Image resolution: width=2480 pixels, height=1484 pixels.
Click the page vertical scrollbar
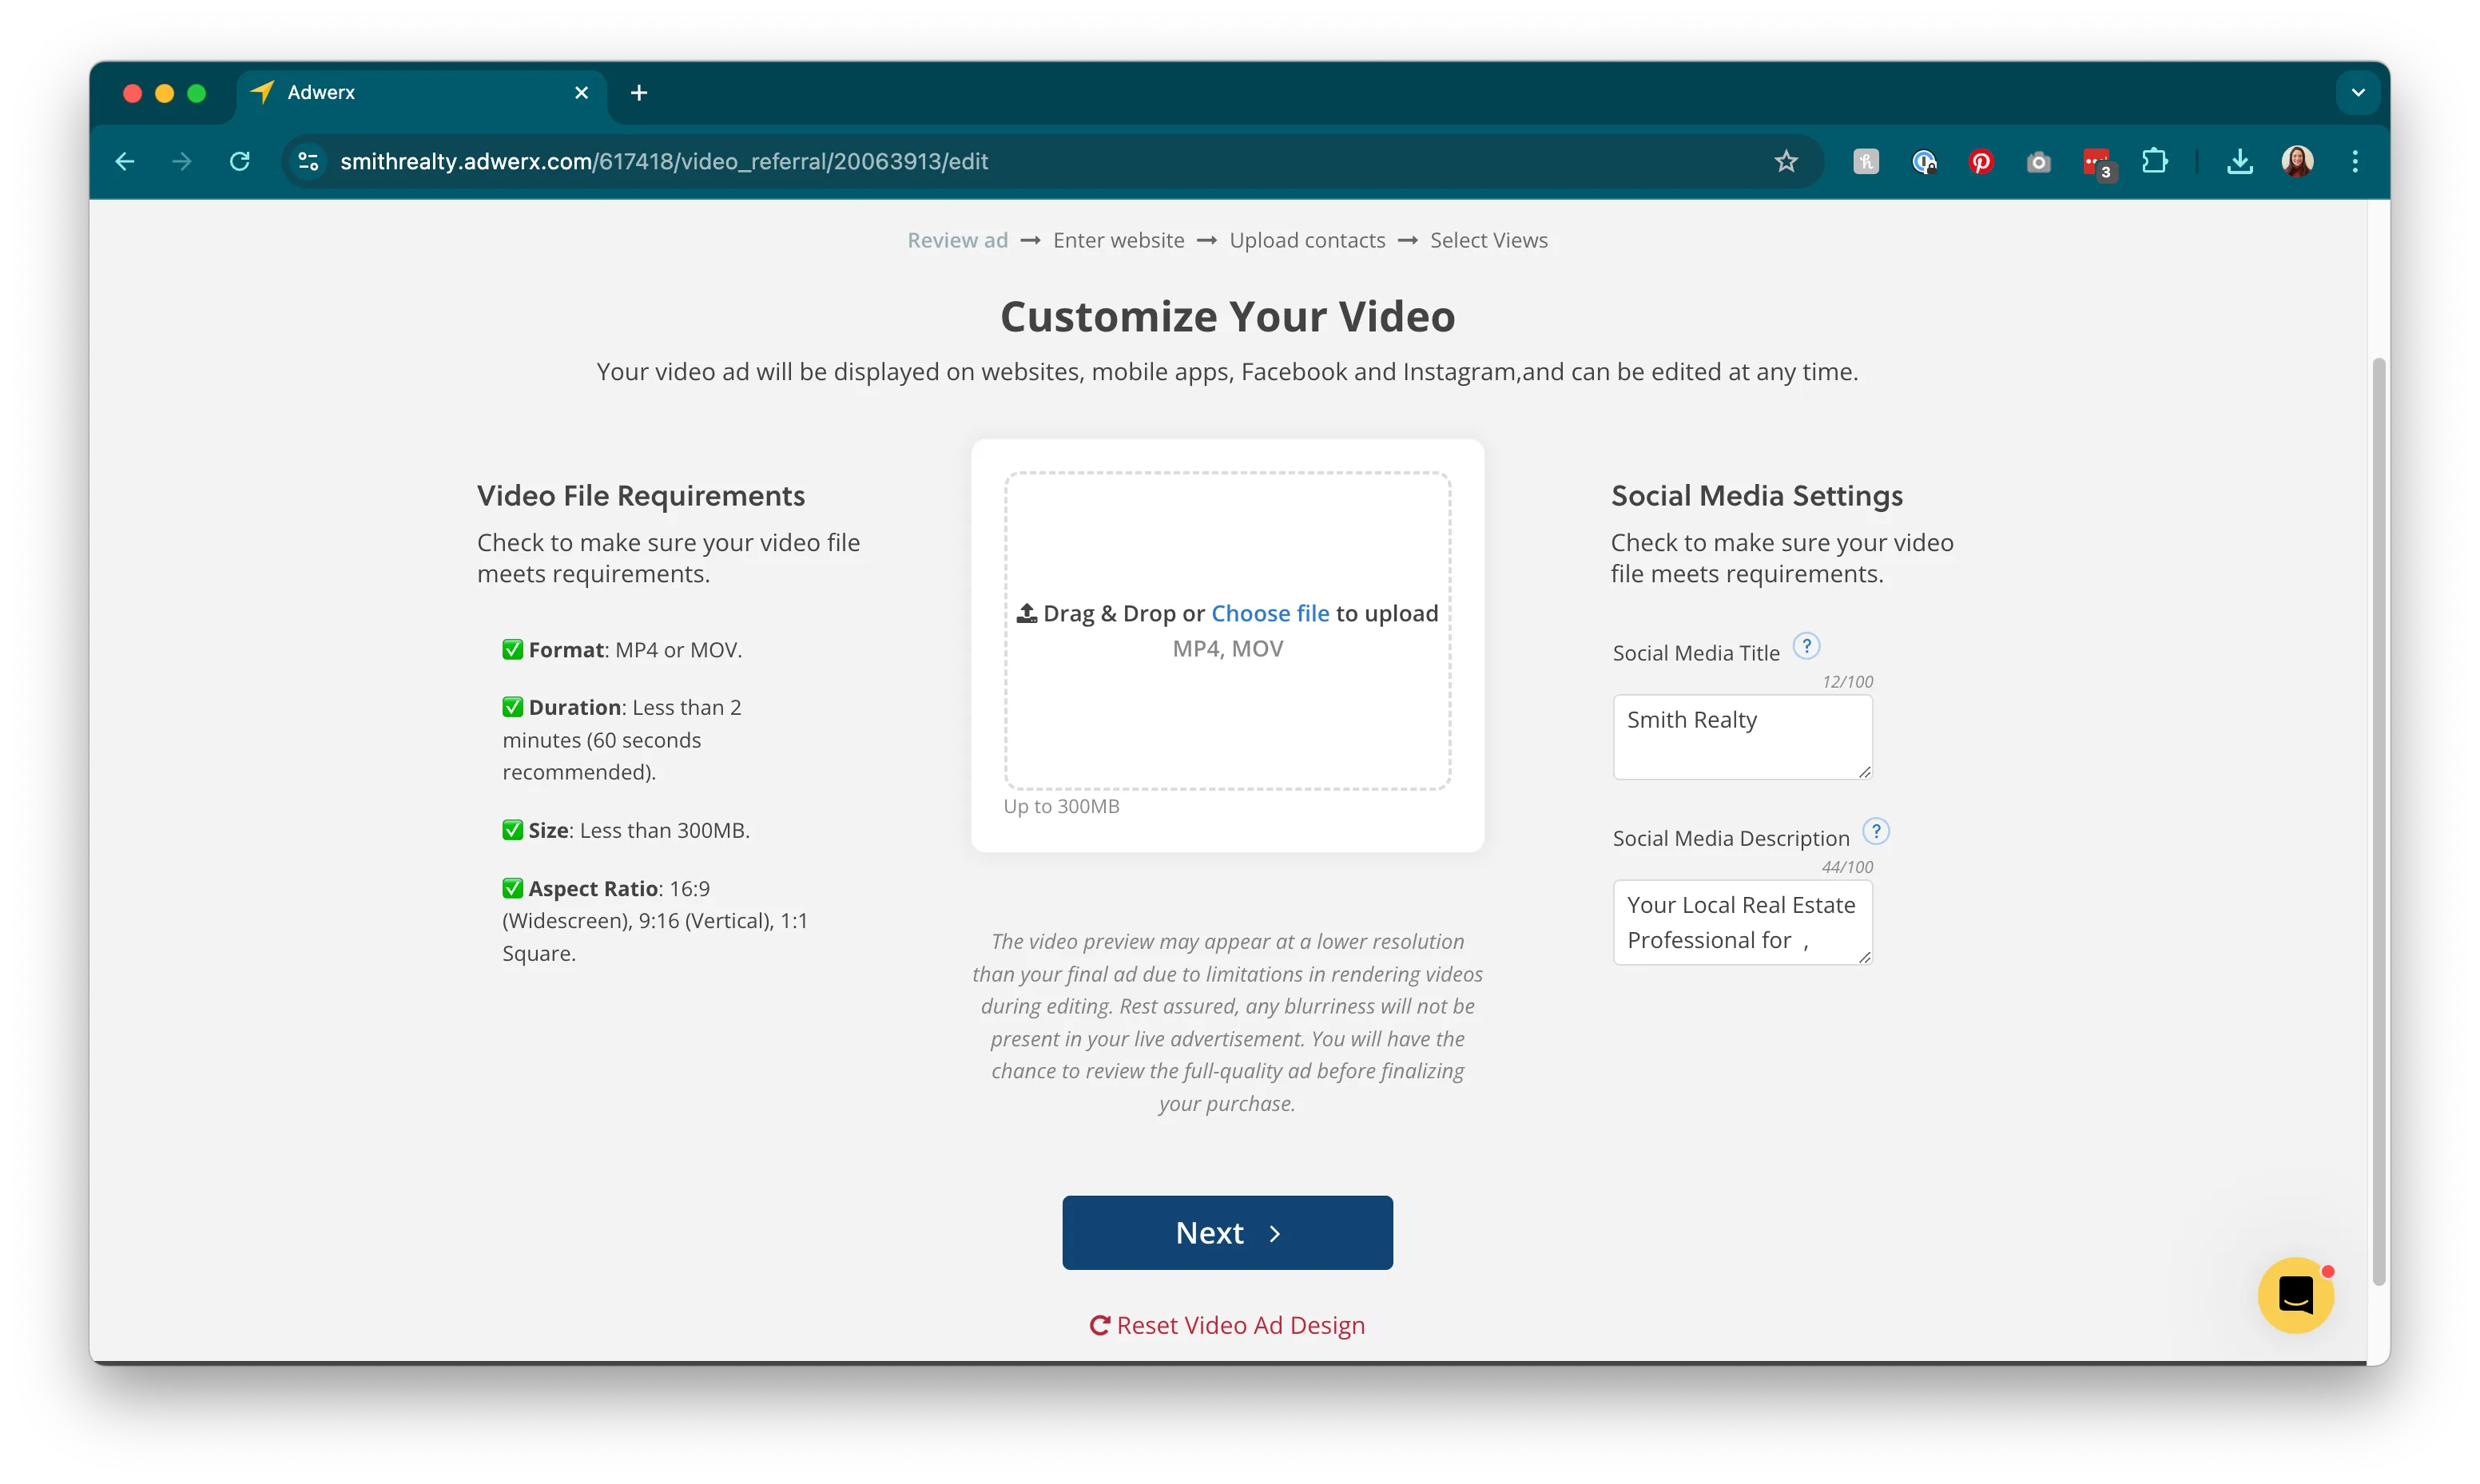point(2379,820)
